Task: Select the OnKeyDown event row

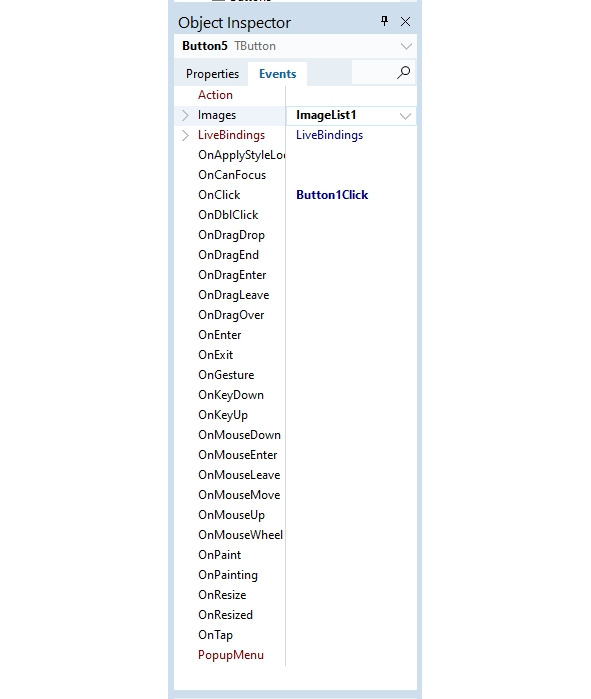Action: [296, 395]
